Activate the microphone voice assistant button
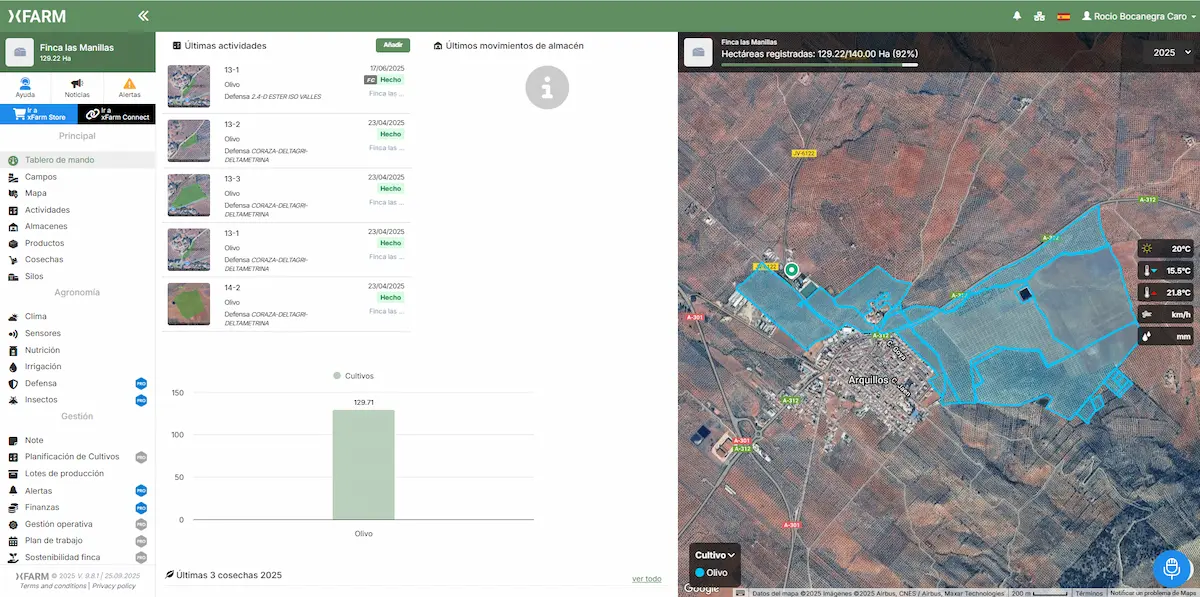 click(x=1171, y=568)
